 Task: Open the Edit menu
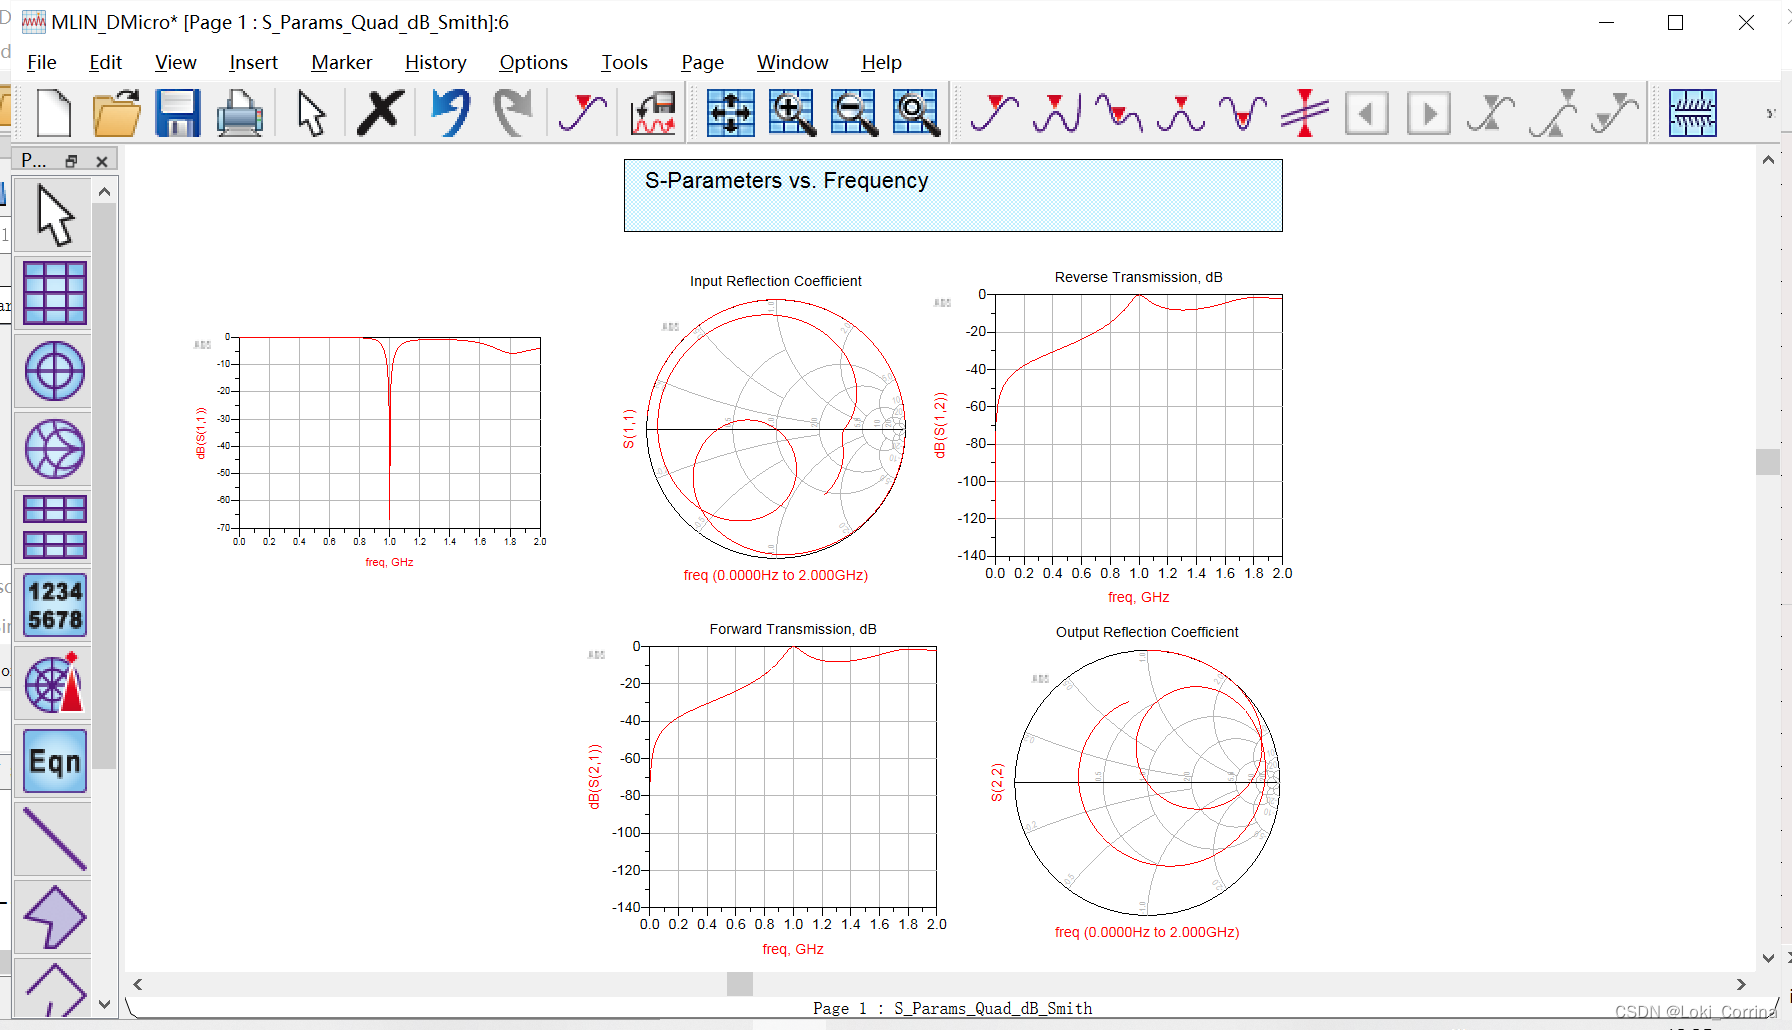click(x=105, y=62)
